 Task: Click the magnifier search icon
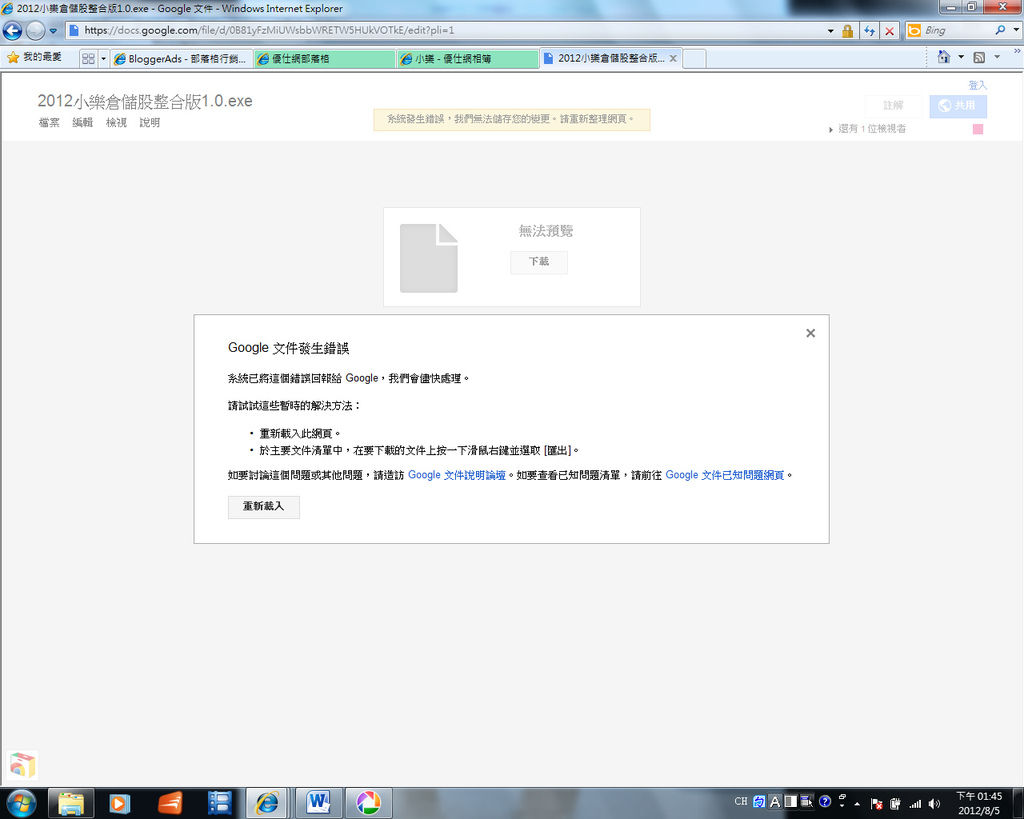(x=1000, y=30)
